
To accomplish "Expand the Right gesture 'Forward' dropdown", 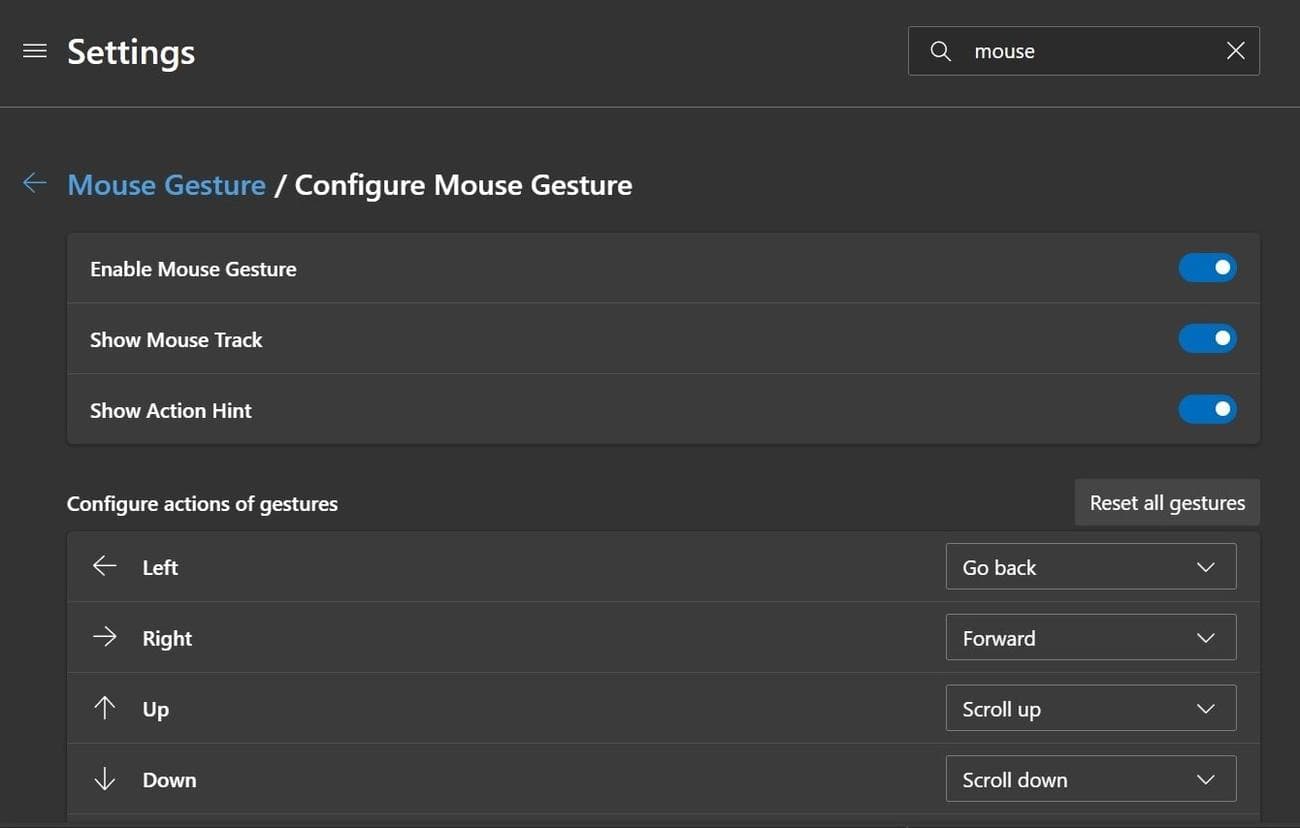I will tap(1090, 638).
